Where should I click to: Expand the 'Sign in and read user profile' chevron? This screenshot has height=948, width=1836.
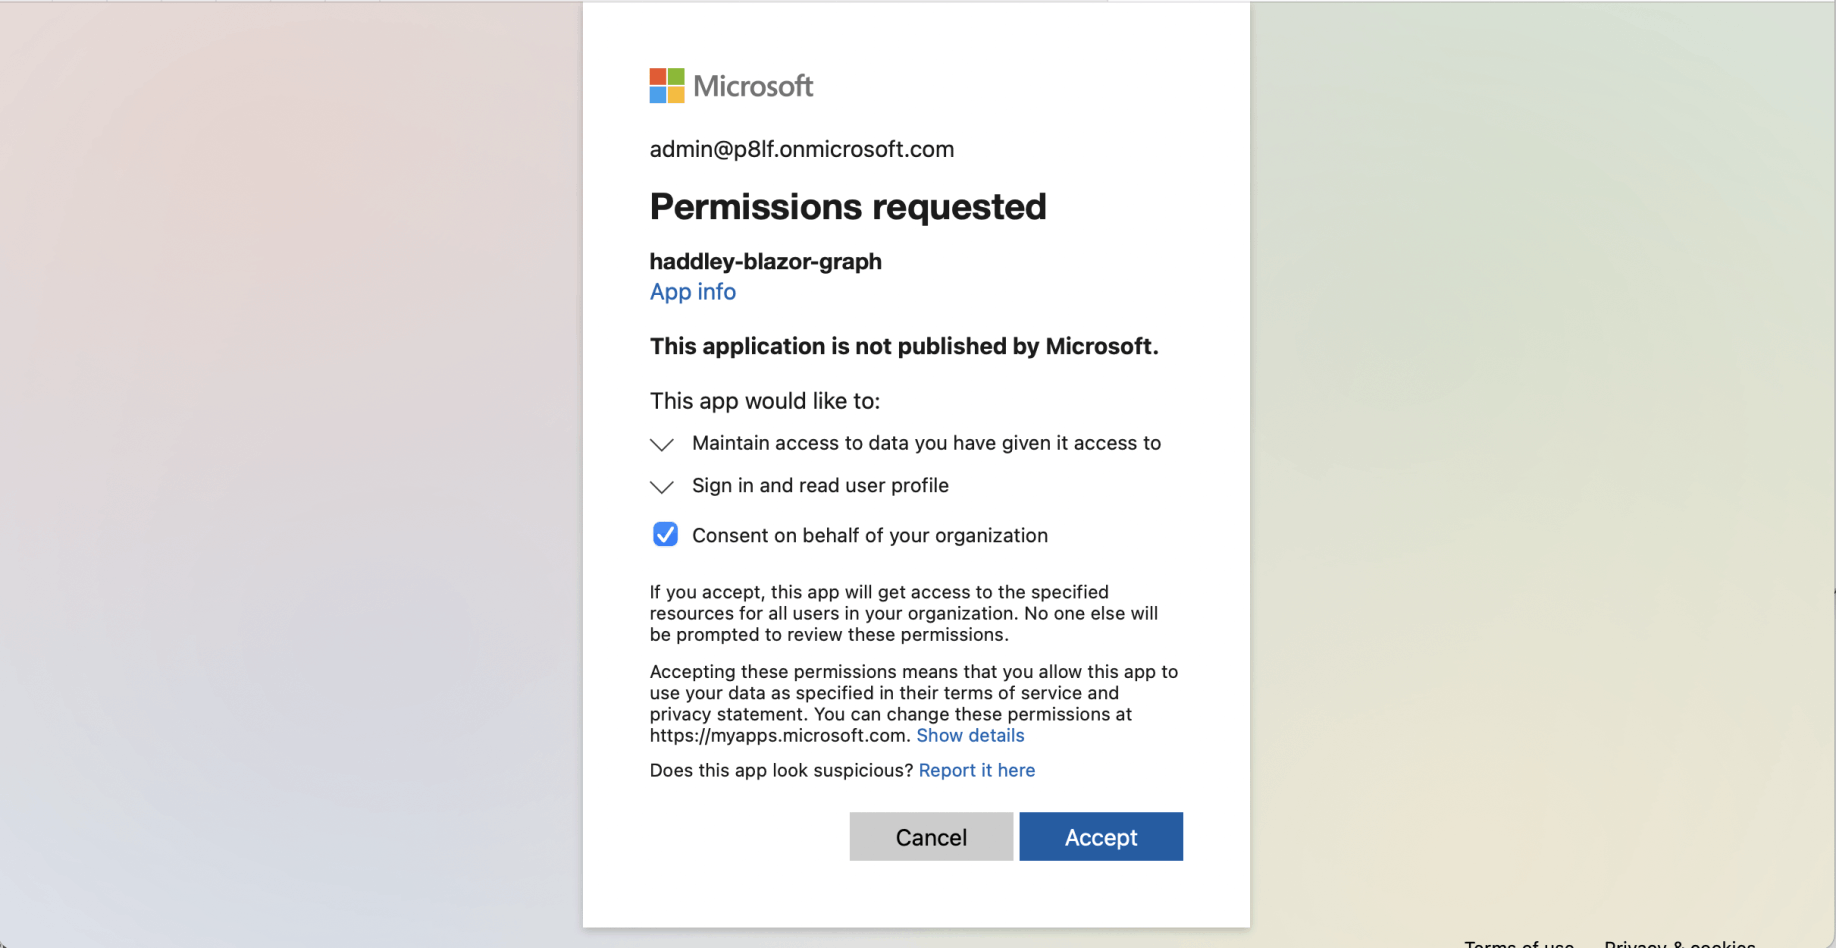[662, 487]
